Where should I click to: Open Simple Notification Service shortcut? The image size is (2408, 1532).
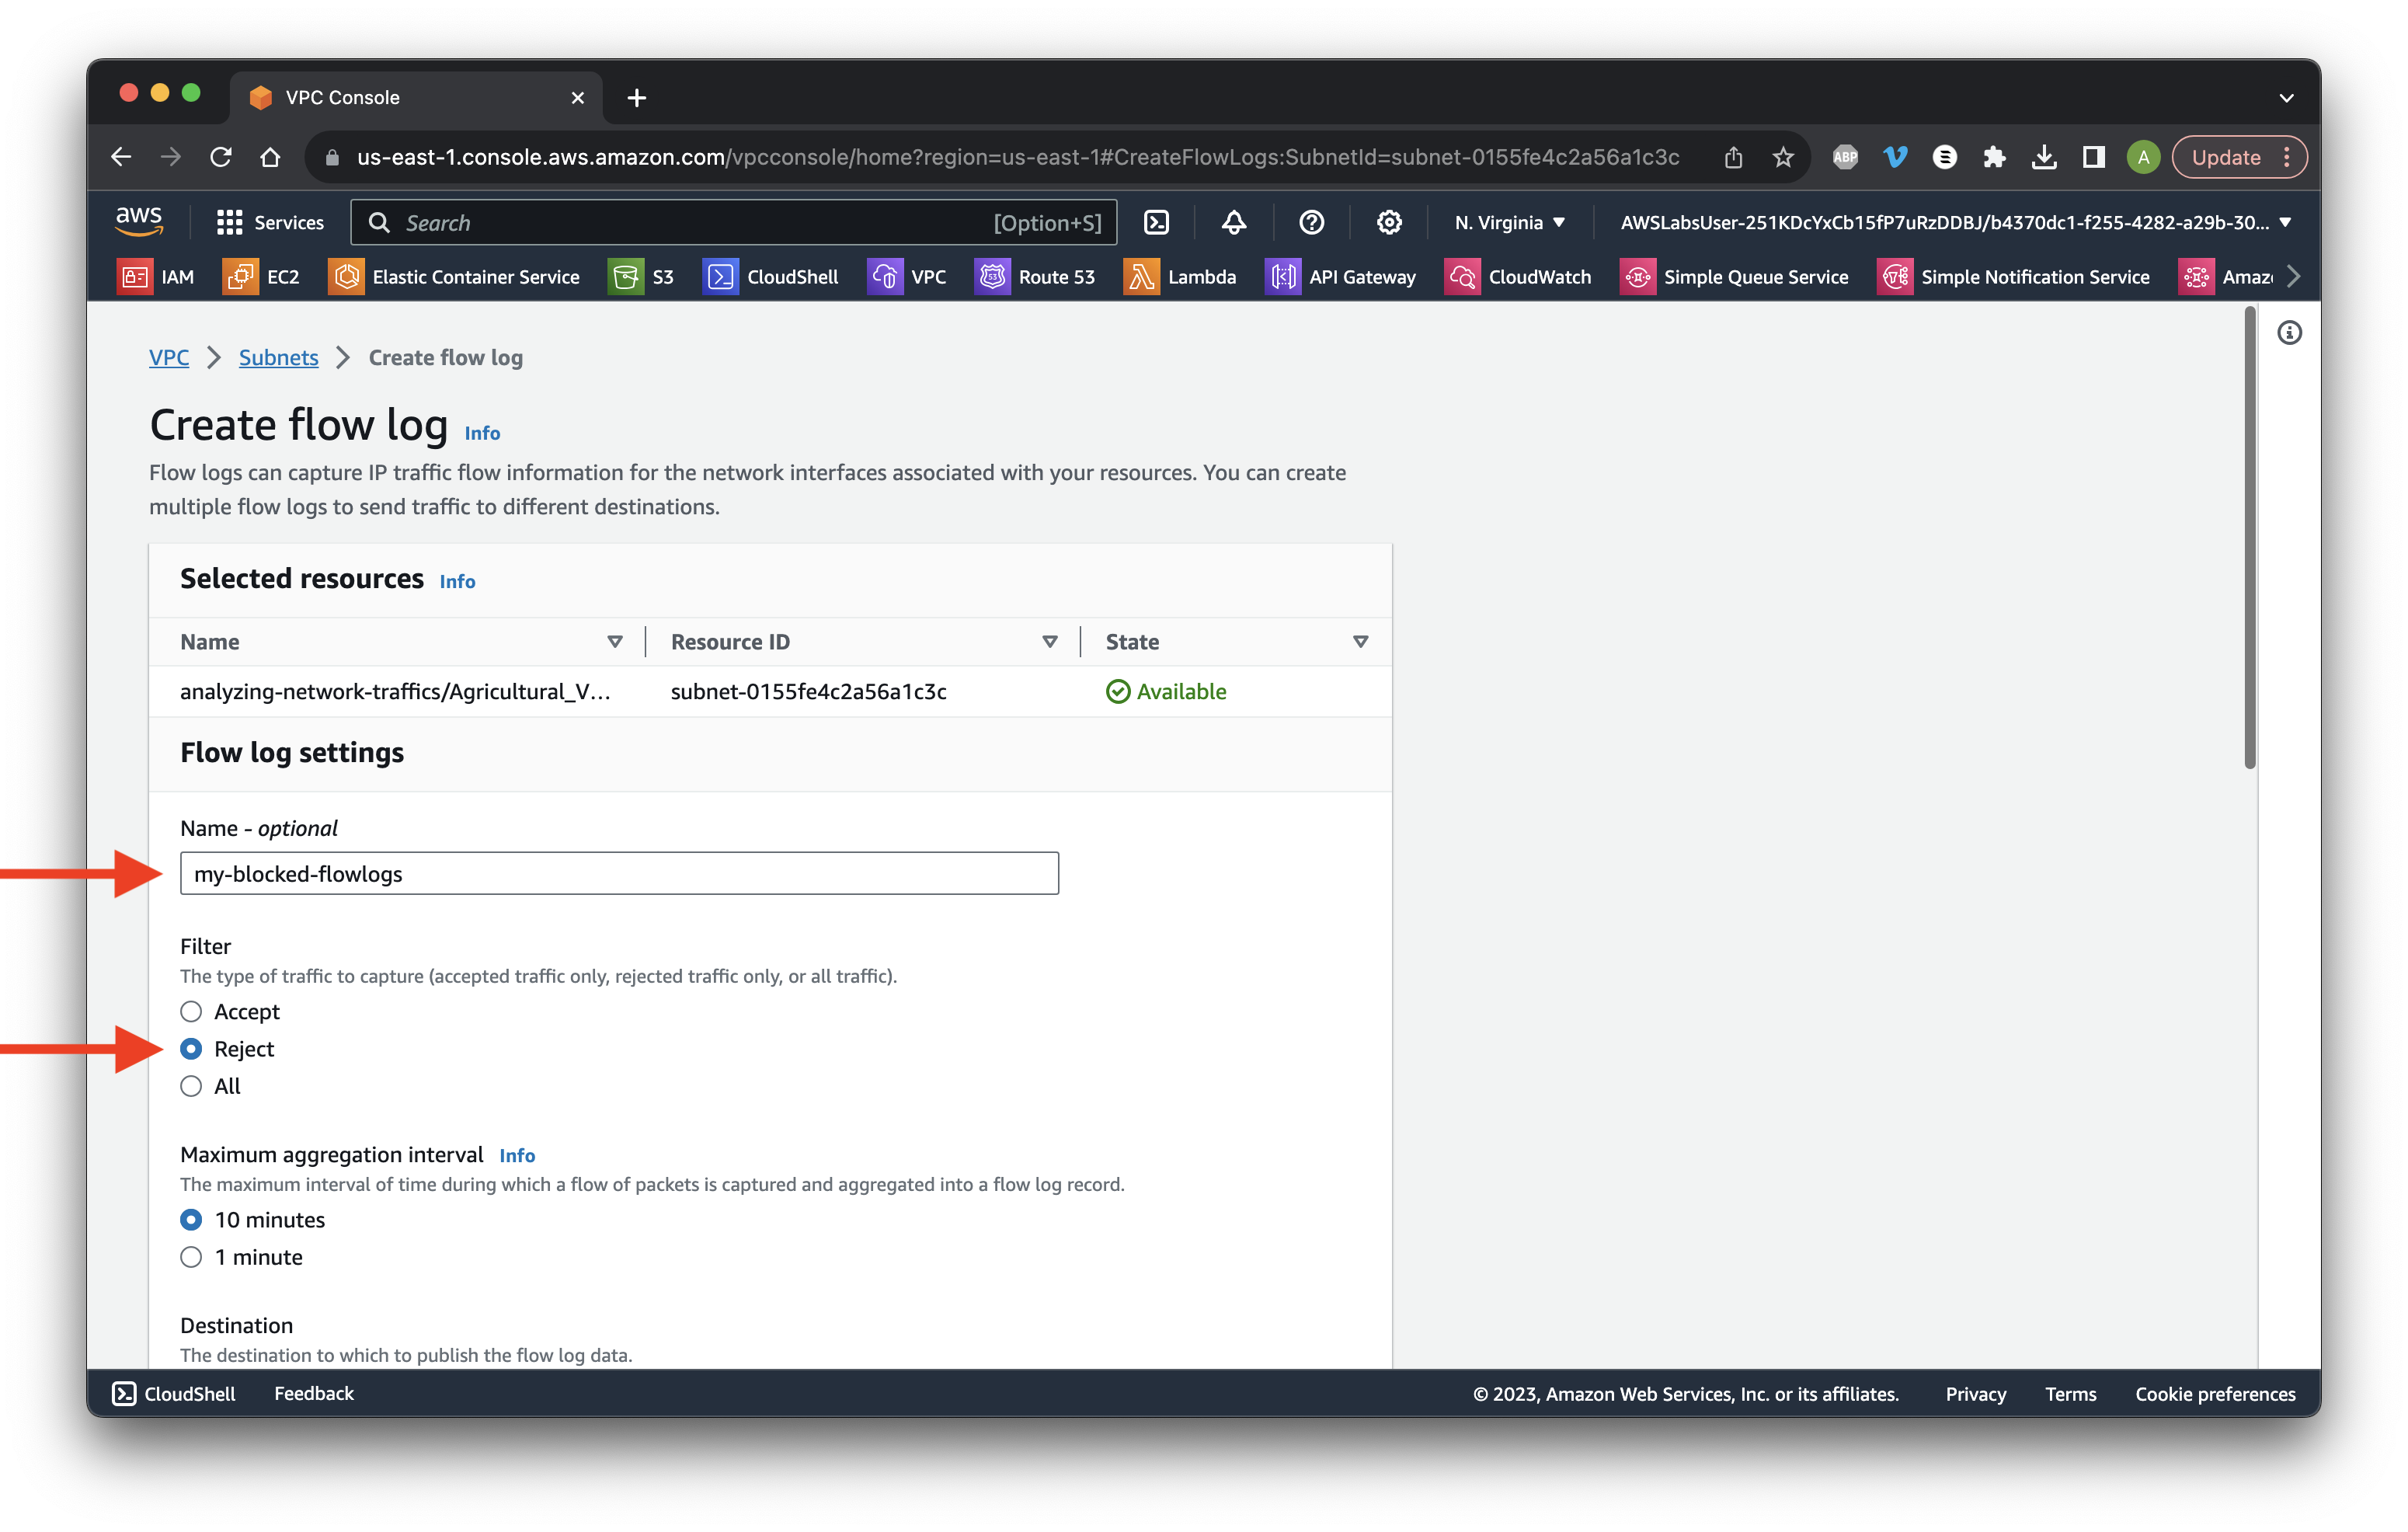[x=2014, y=277]
